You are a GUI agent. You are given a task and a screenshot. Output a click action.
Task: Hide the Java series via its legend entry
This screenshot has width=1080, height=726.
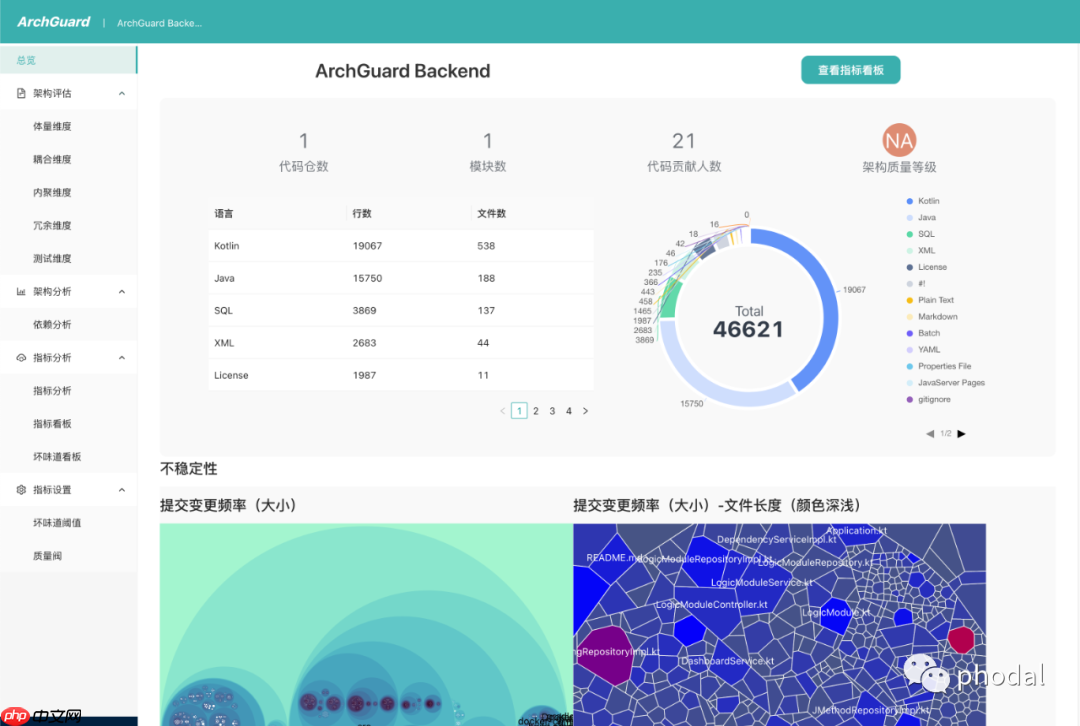point(921,217)
